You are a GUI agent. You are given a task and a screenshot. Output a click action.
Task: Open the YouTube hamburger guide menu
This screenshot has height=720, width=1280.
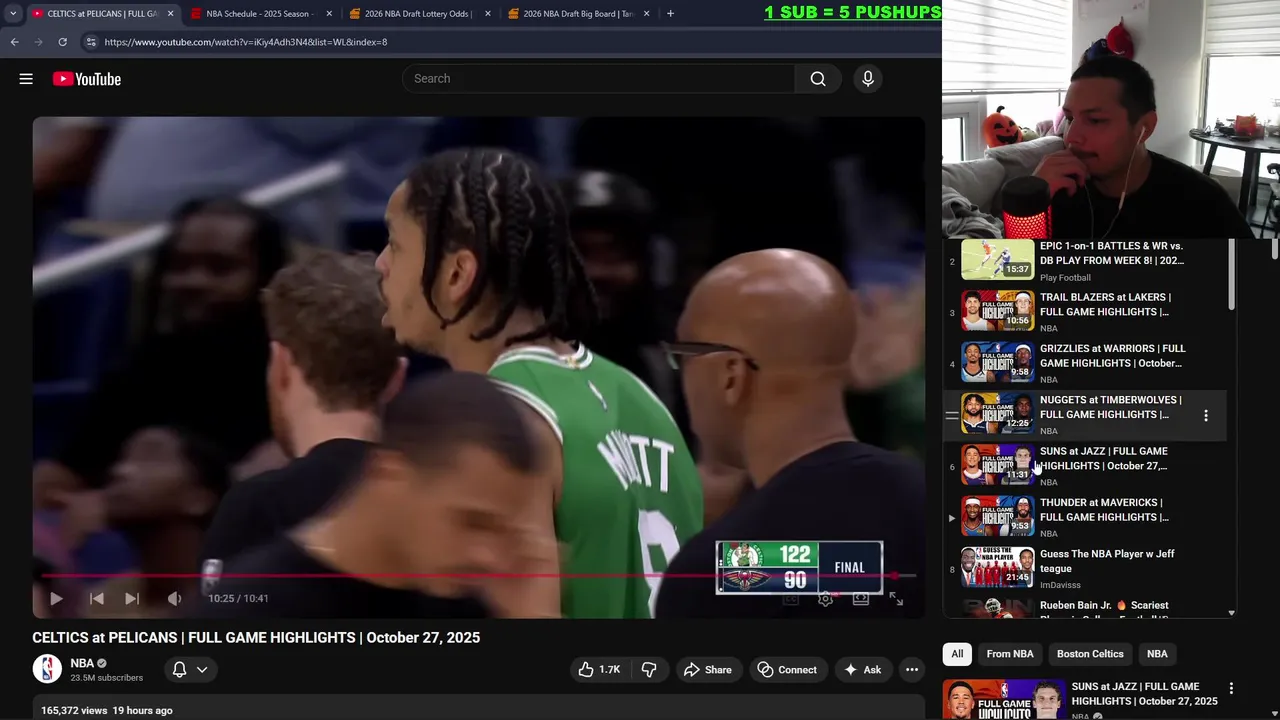pyautogui.click(x=26, y=79)
